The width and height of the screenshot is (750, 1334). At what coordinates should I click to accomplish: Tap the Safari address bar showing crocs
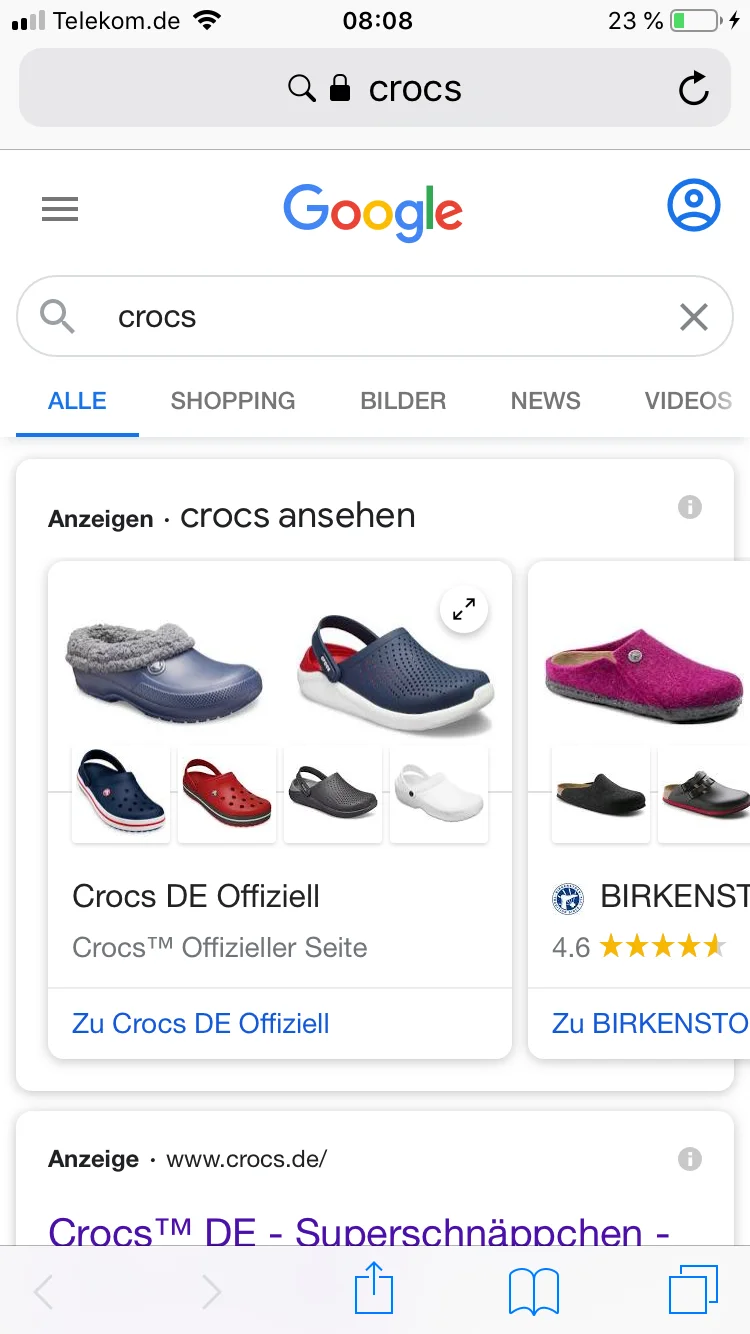pos(375,89)
